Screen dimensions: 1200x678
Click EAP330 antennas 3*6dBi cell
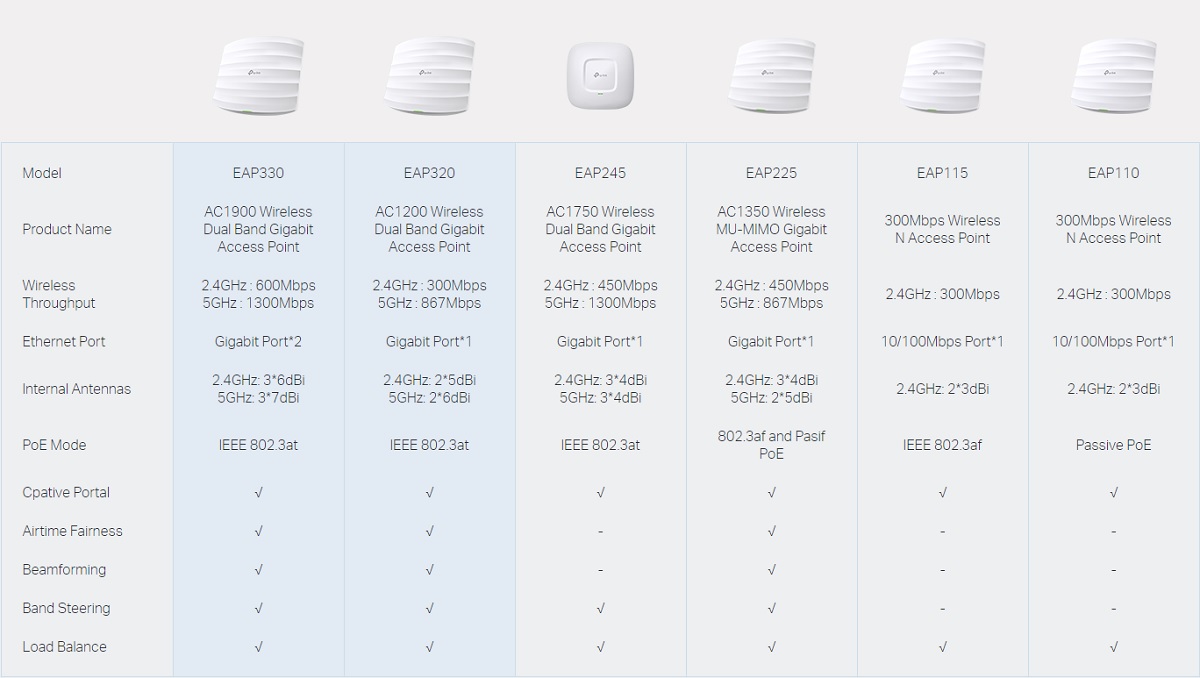258,389
